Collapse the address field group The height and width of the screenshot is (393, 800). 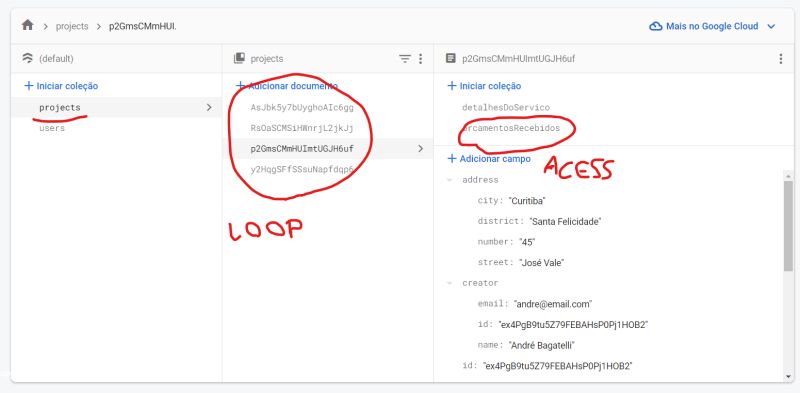pyautogui.click(x=449, y=180)
